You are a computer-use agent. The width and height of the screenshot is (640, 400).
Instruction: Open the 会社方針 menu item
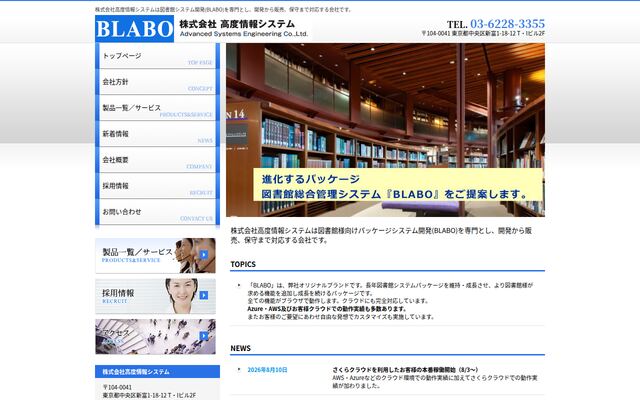tap(157, 82)
